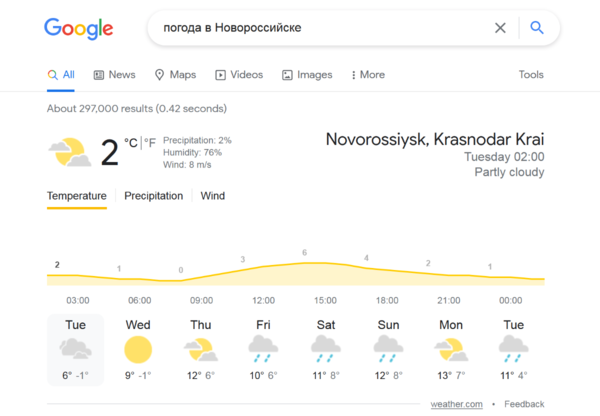Click the Feedback link
Viewport: 600px width, 416px height.
click(x=524, y=404)
